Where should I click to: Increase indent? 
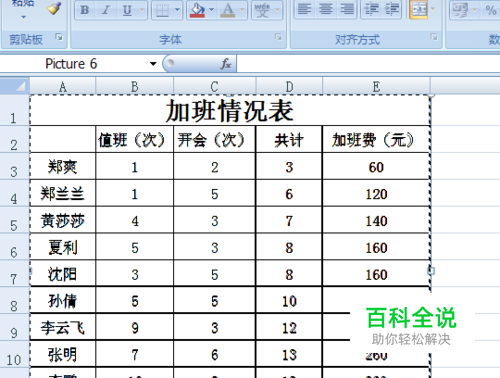click(392, 9)
